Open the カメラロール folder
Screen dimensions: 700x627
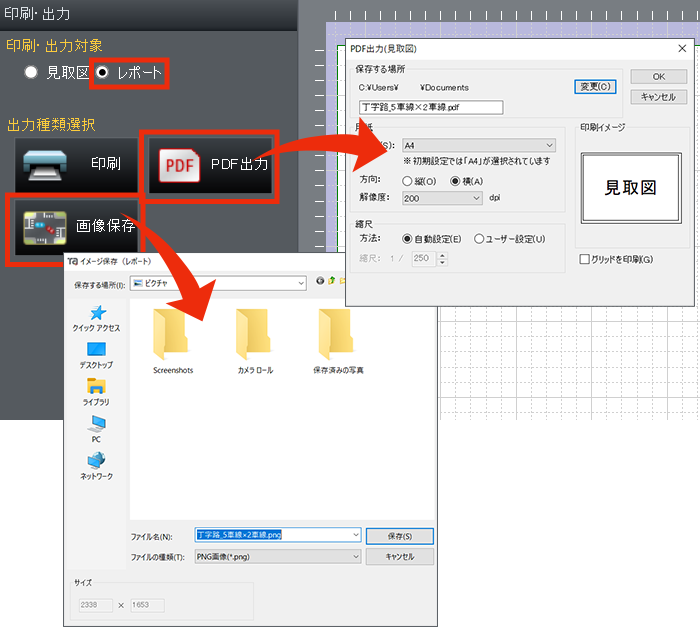point(253,335)
